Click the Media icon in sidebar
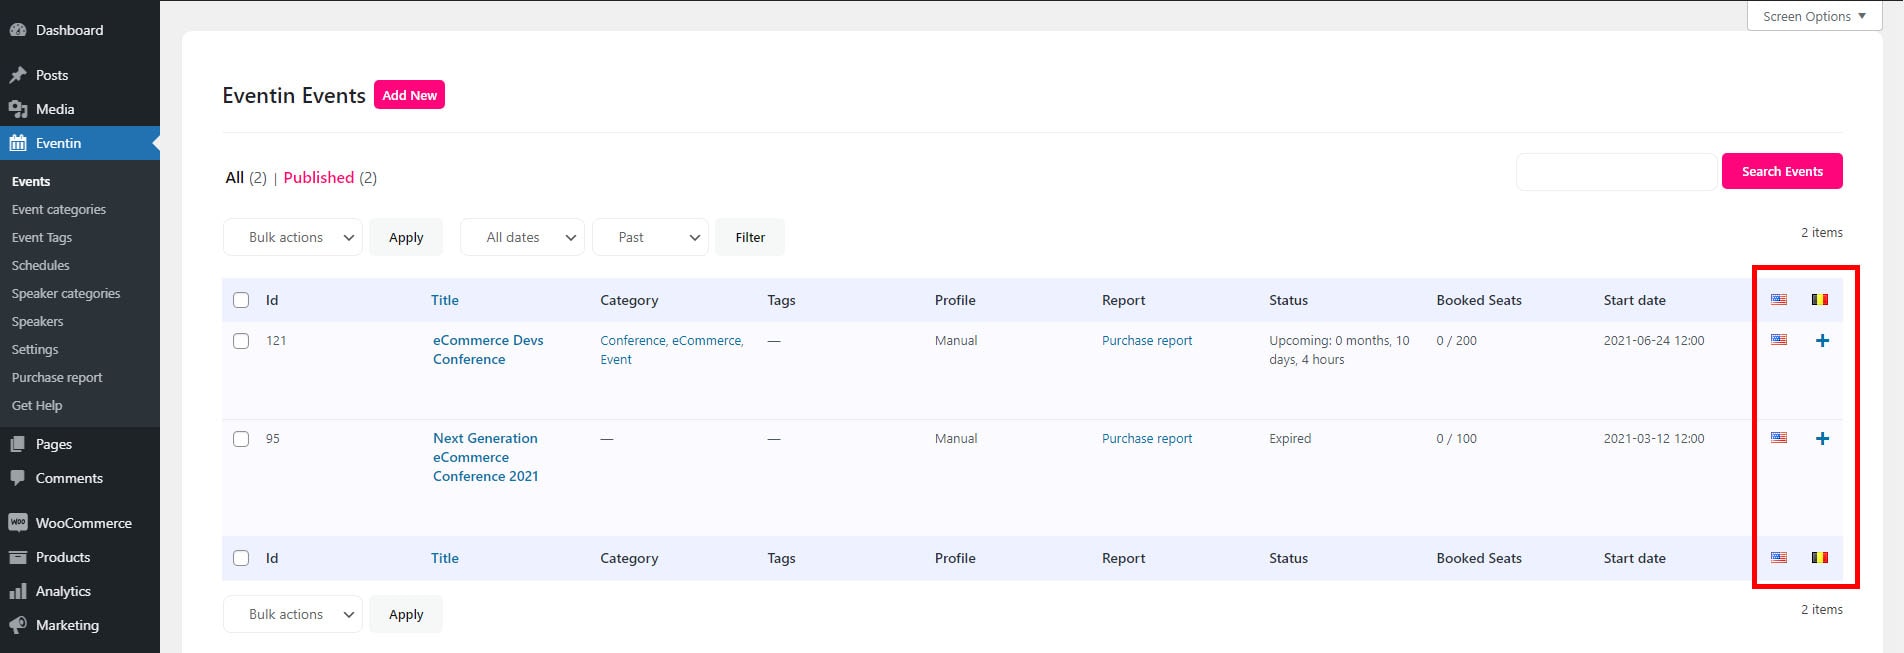 18,109
